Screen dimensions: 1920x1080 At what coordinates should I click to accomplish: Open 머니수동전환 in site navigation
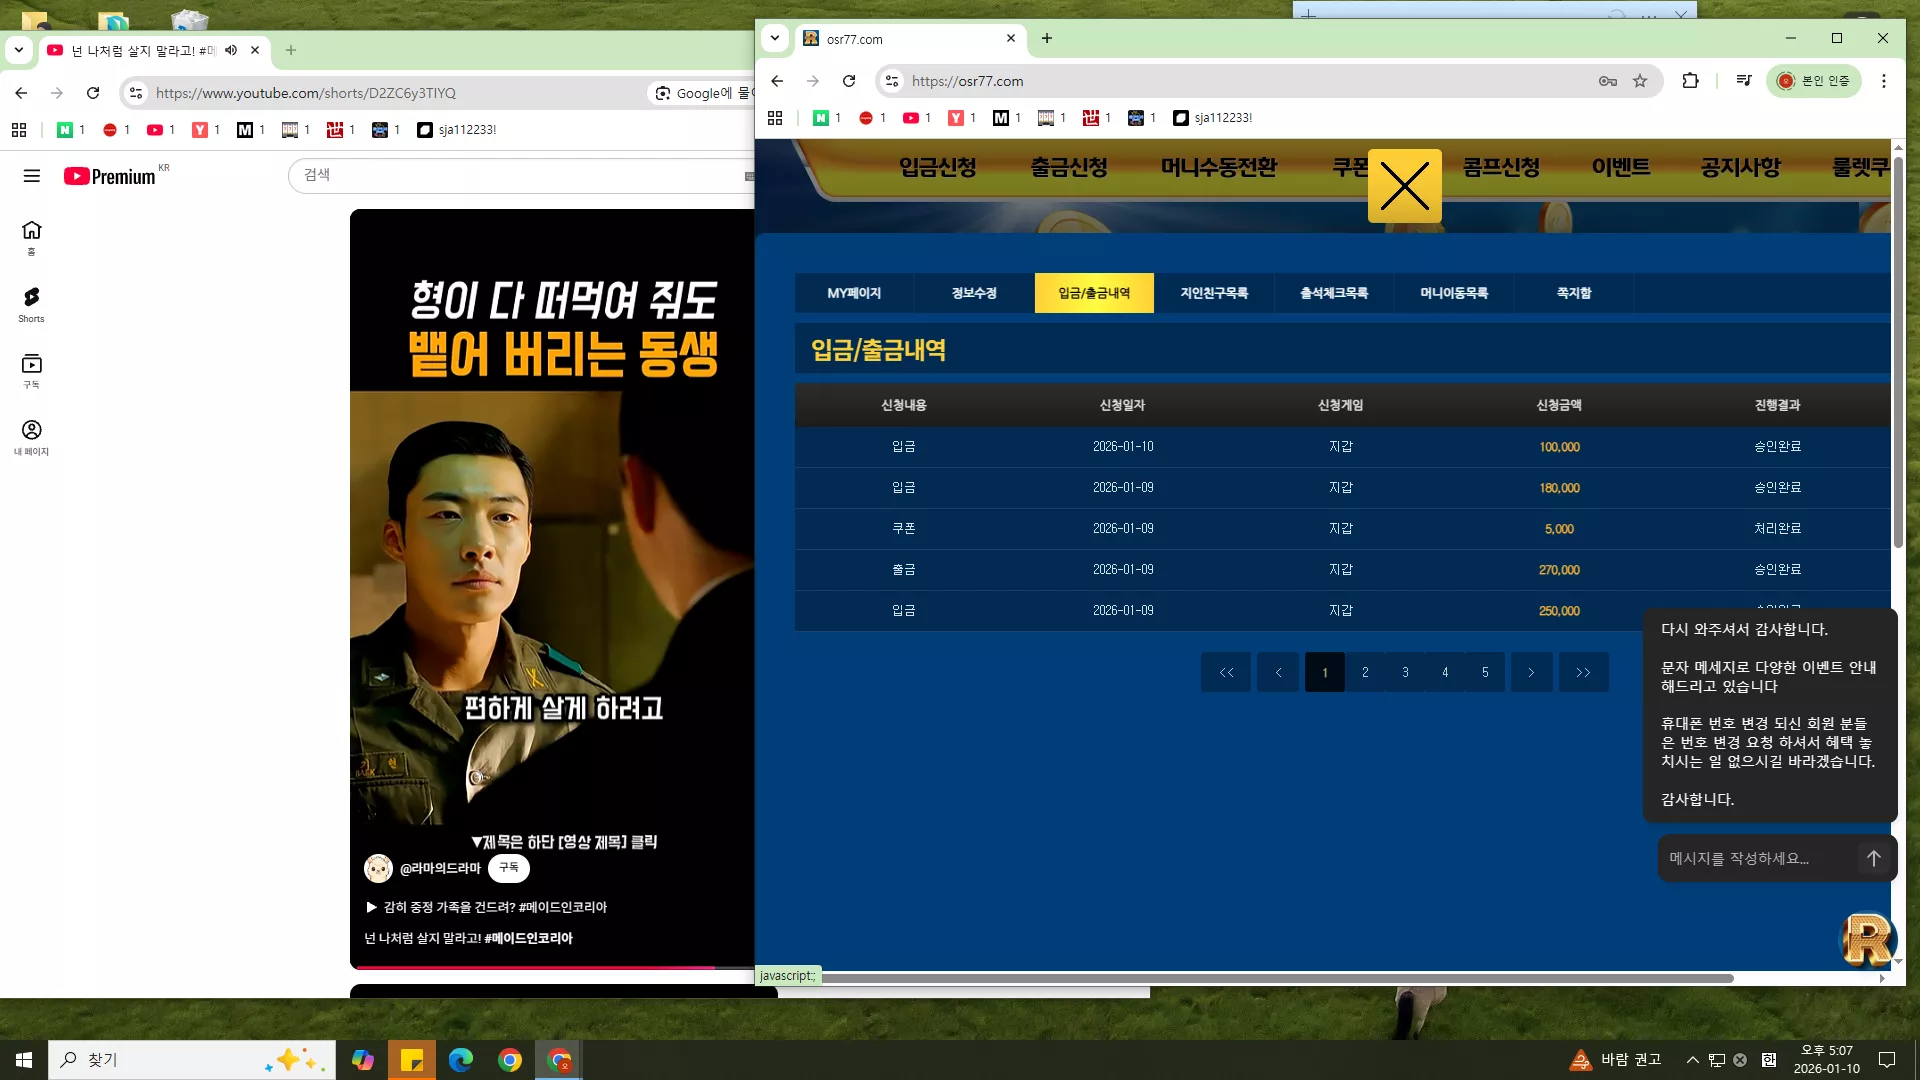1219,167
